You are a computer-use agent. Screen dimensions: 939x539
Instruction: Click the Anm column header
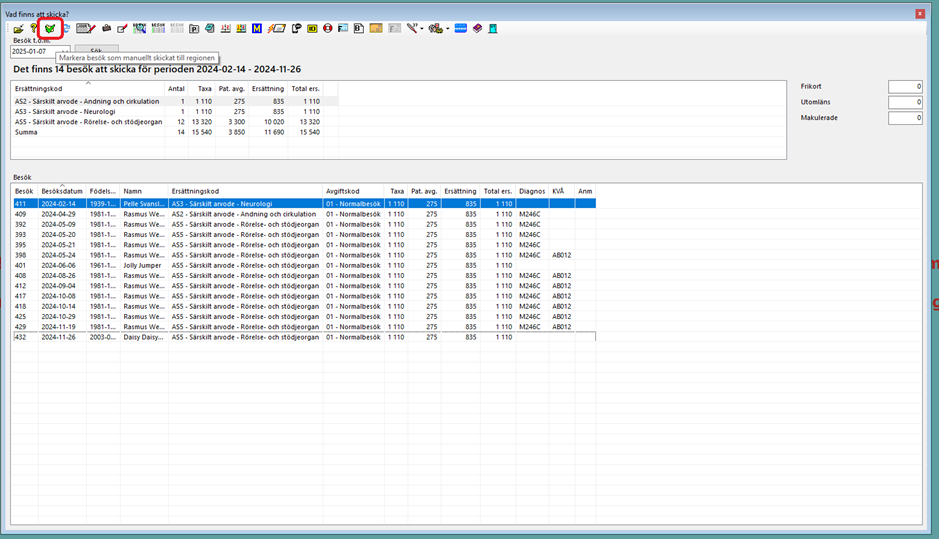585,191
